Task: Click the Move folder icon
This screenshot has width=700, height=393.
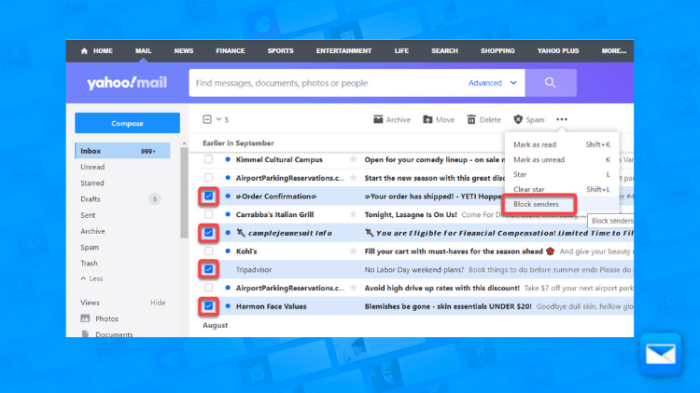Action: [428, 119]
